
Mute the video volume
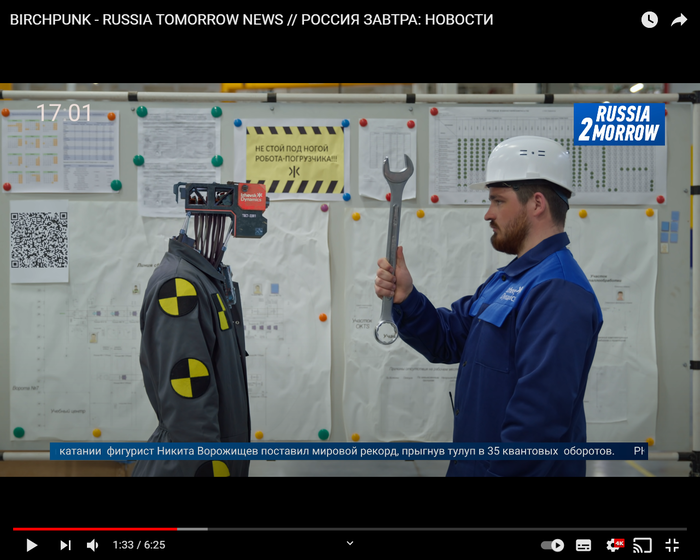click(x=92, y=545)
